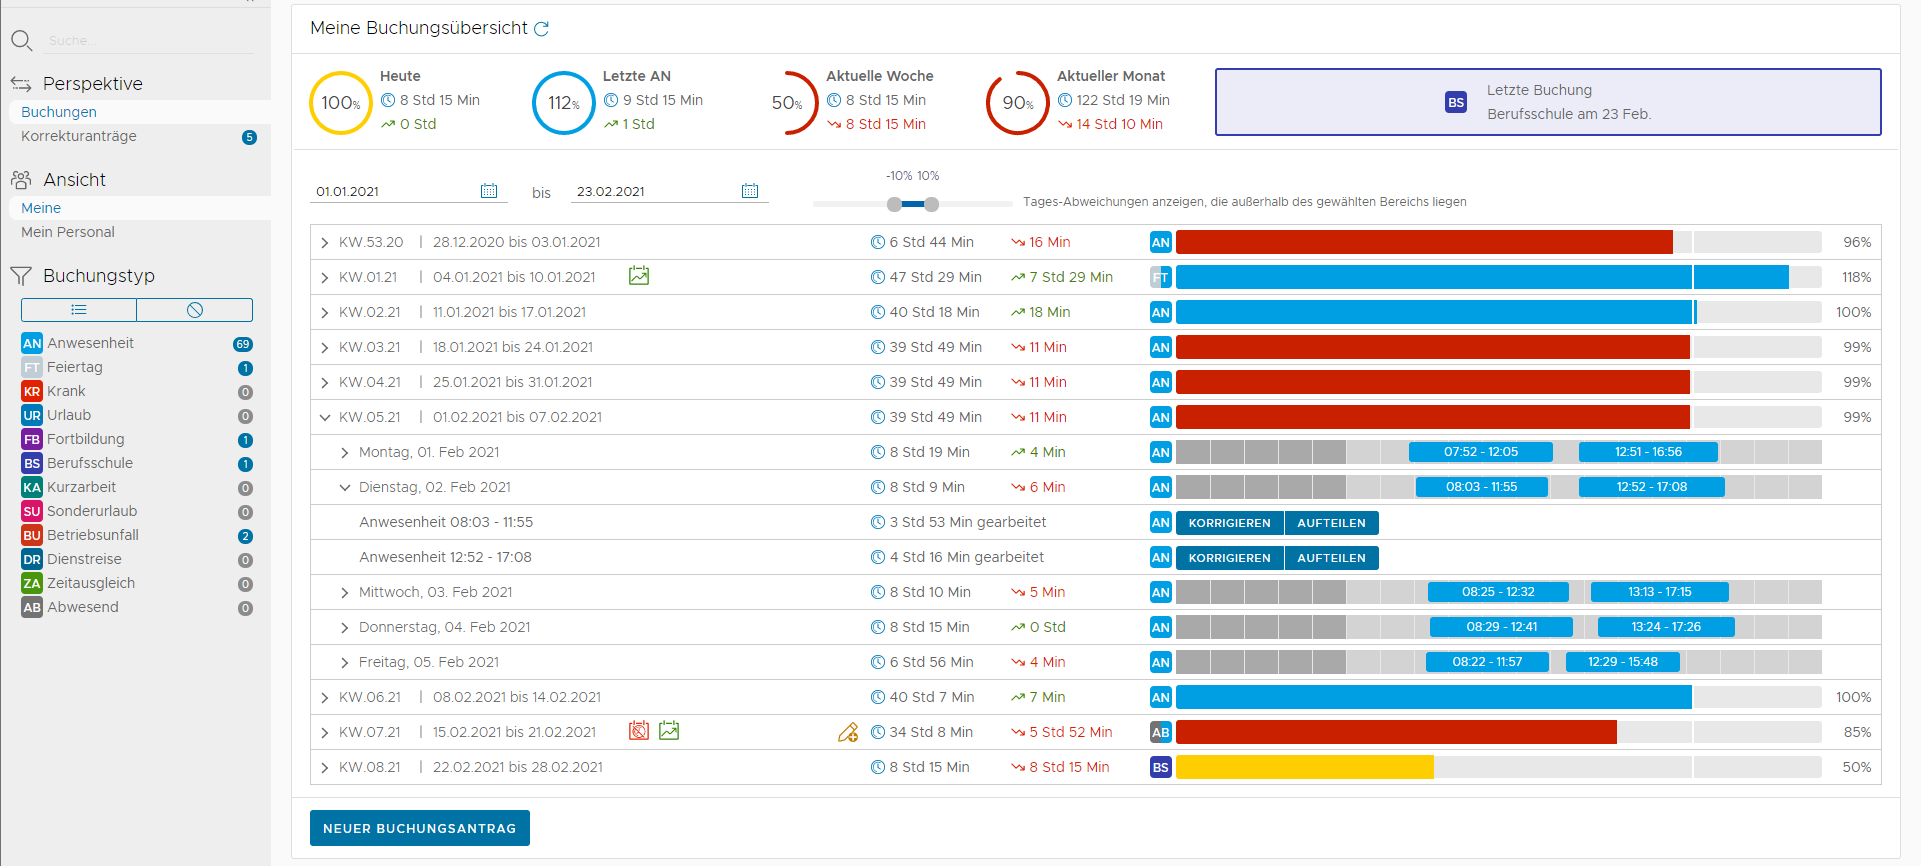
Task: Open the end date calendar picker
Action: (750, 191)
